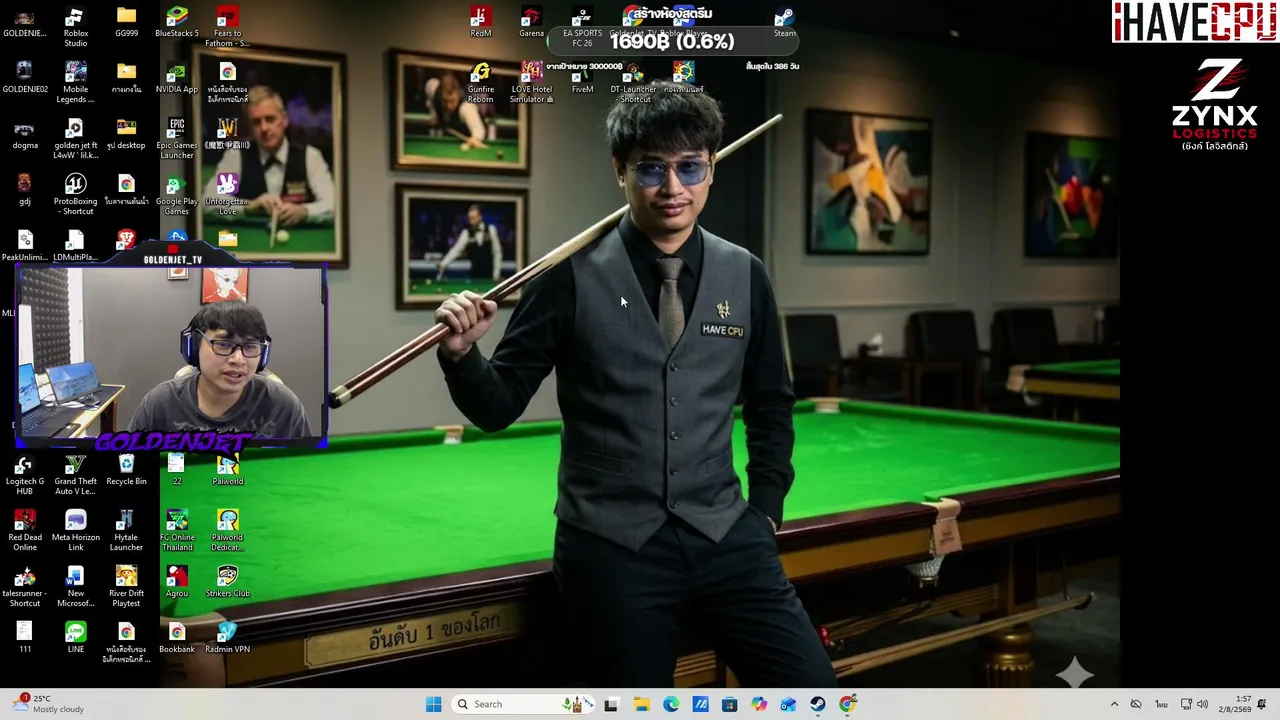Screen dimensions: 1280x720
Task: Open the "golden jet ft L4wW" media file
Action: click(75, 139)
